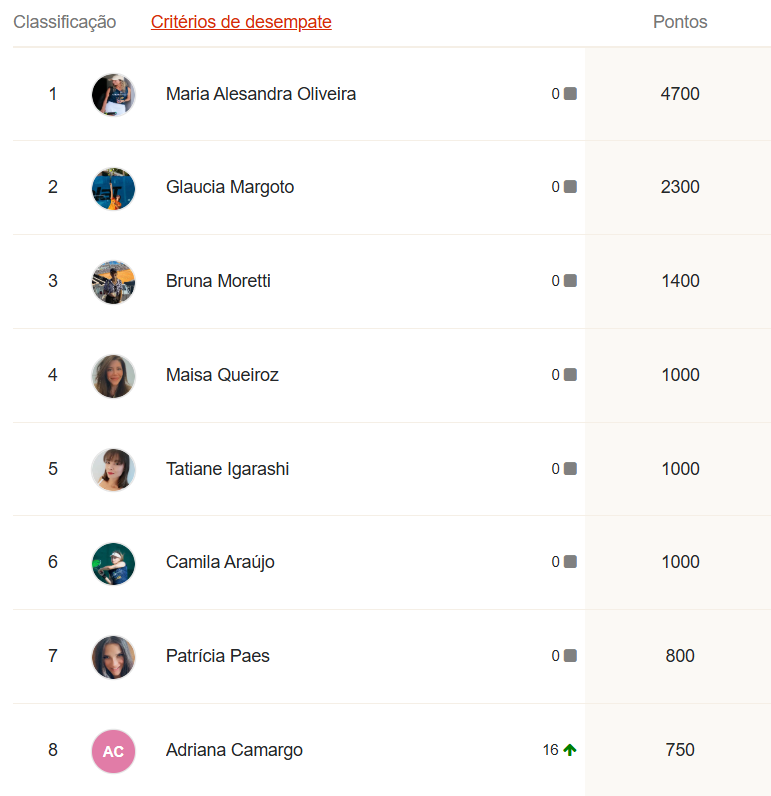This screenshot has height=796, width=771.
Task: Click Patrícia Paes's profile photo
Action: coord(113,657)
